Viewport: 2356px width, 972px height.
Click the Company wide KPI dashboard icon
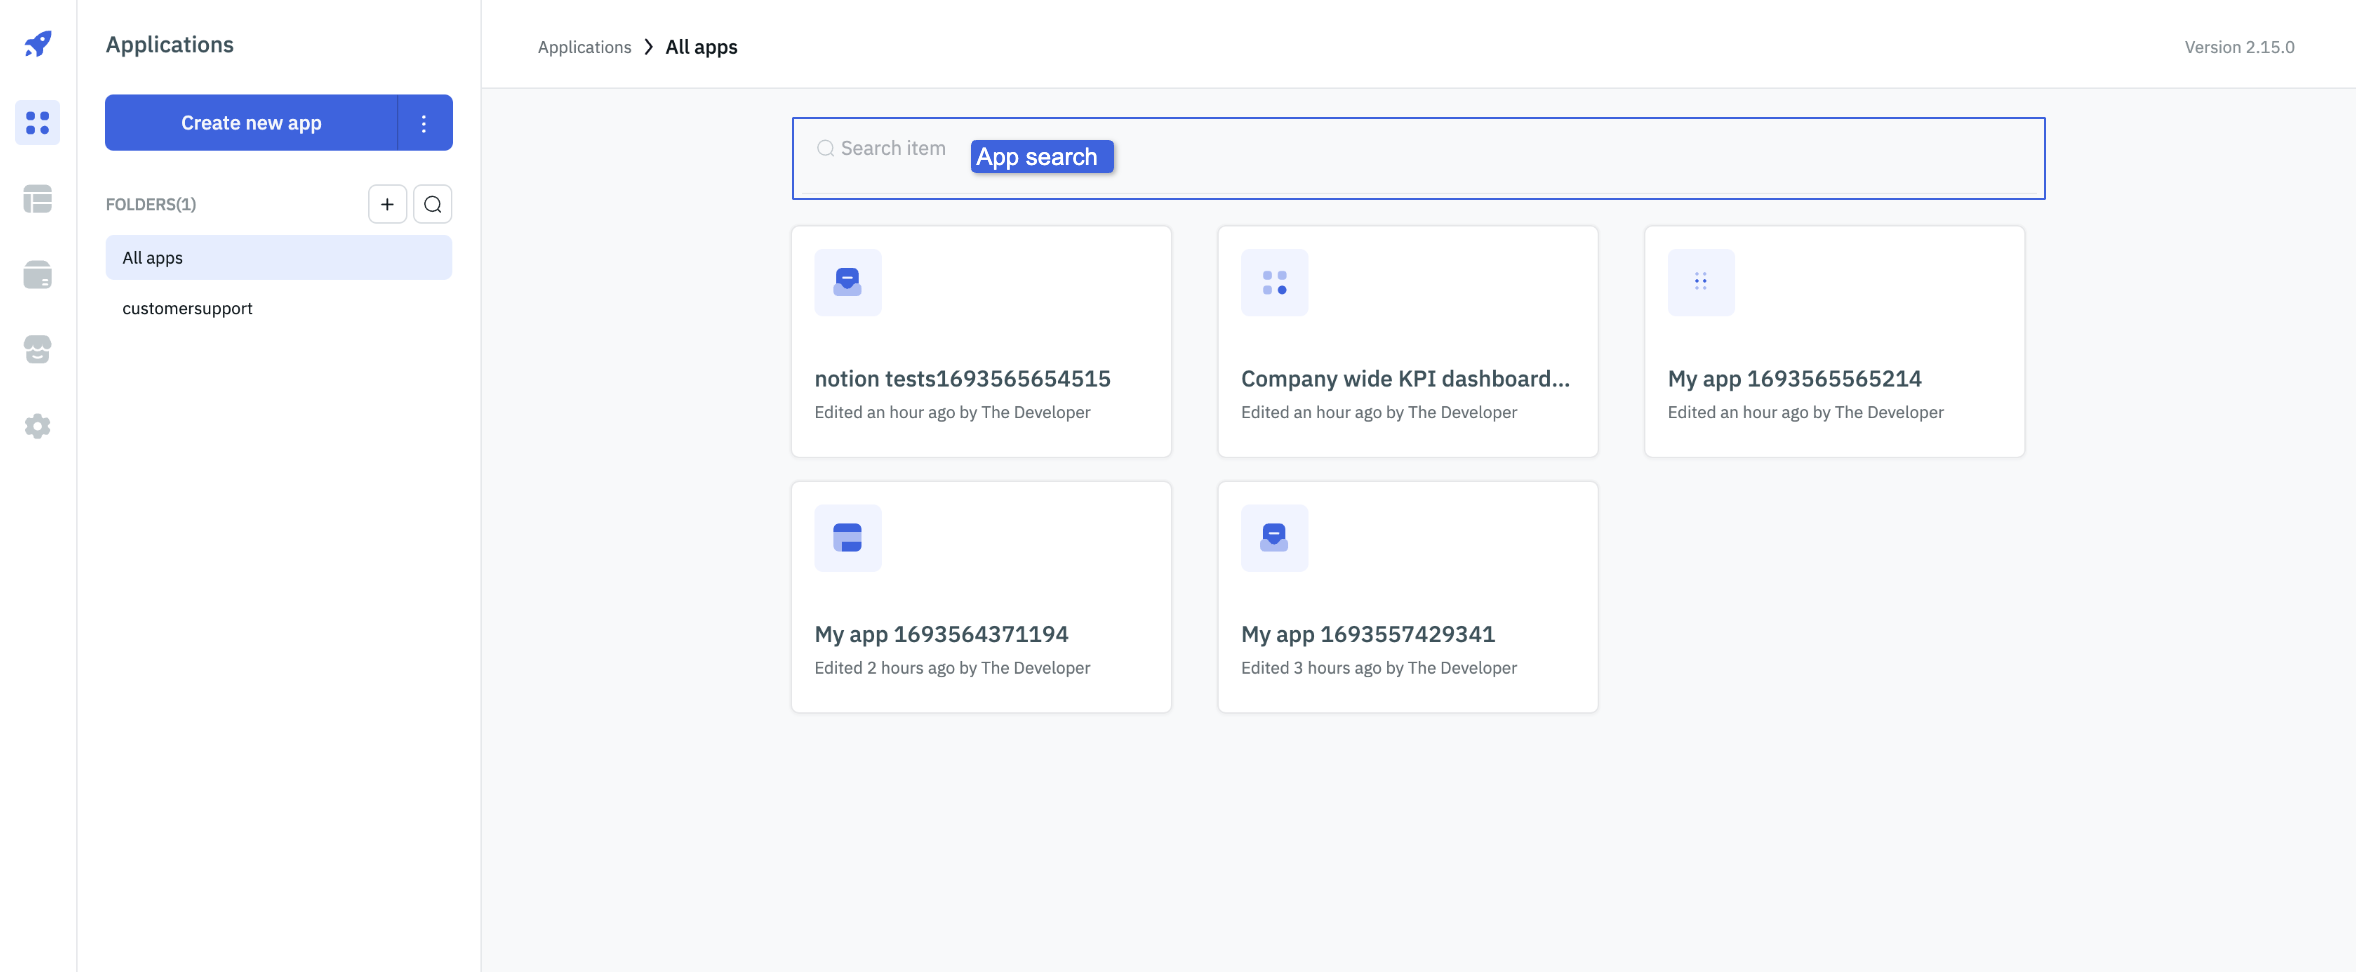(x=1274, y=283)
